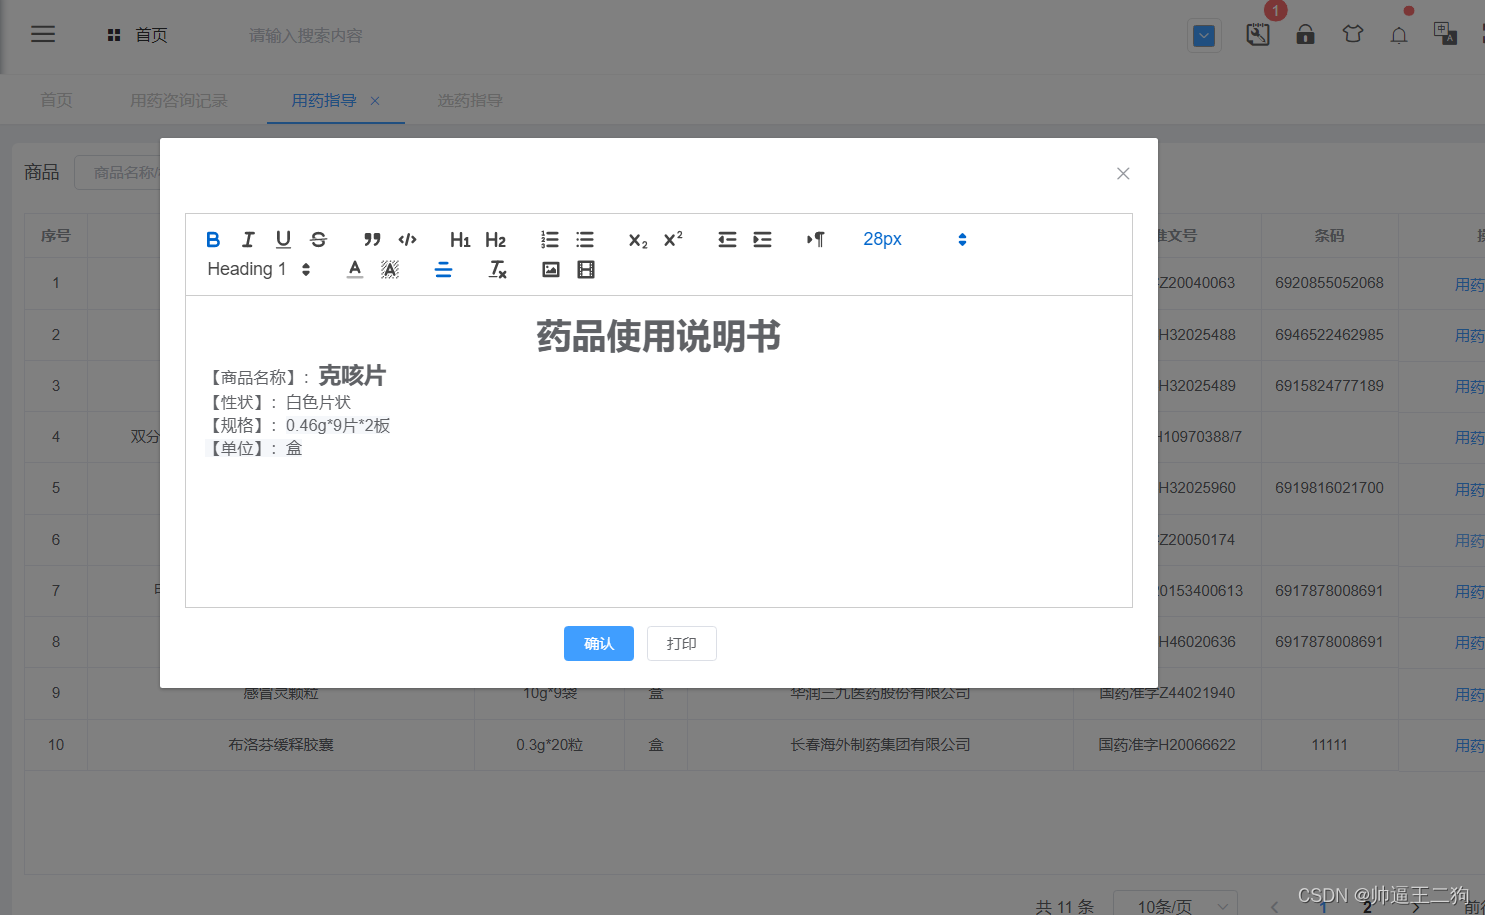The height and width of the screenshot is (915, 1485).
Task: Select the 用药指导 tab
Action: [324, 100]
